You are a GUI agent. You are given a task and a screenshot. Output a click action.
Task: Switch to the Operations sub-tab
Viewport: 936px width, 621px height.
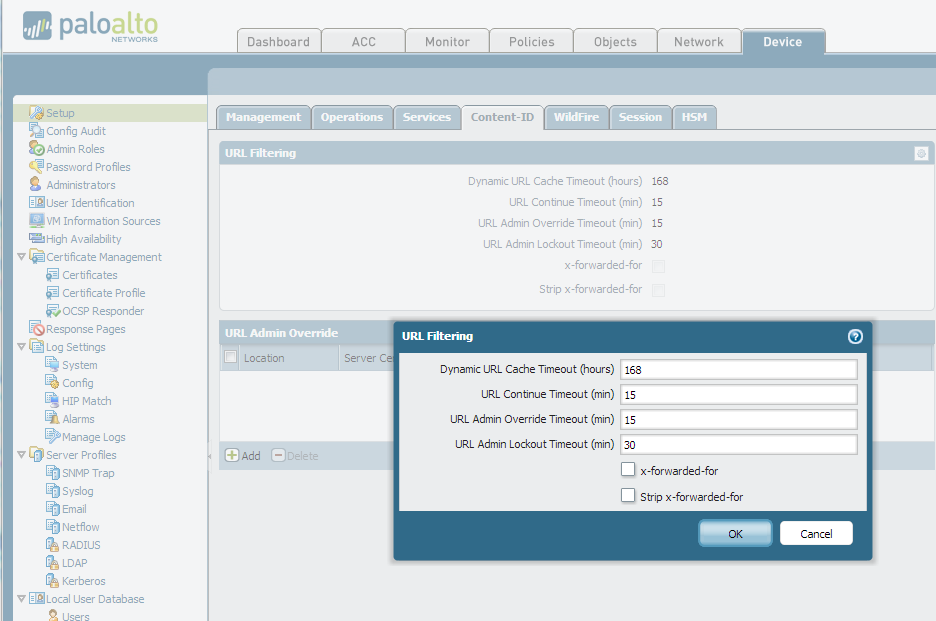(x=352, y=117)
